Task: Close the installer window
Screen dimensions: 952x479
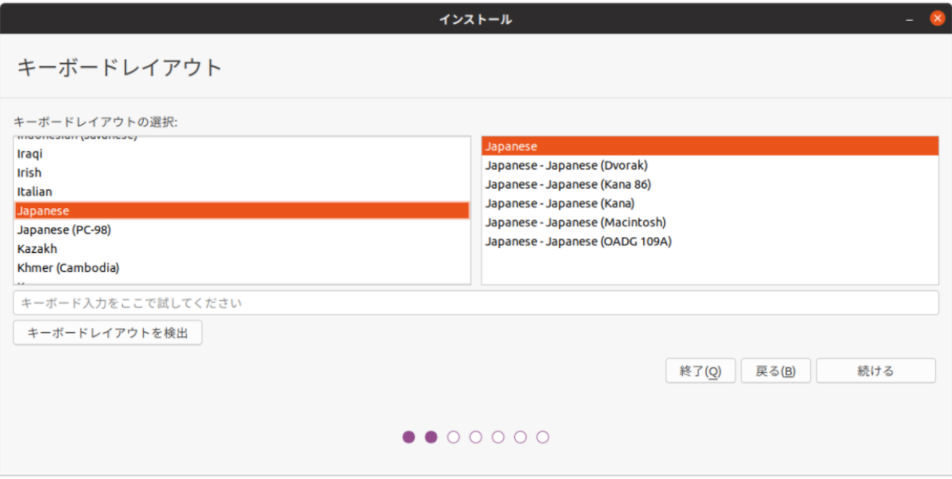Action: pyautogui.click(x=937, y=19)
